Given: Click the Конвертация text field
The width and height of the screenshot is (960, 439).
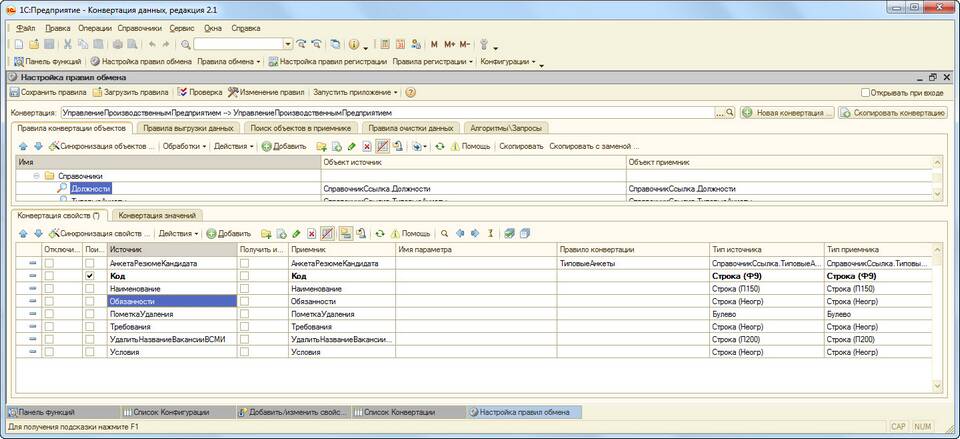Looking at the screenshot, I should point(388,113).
